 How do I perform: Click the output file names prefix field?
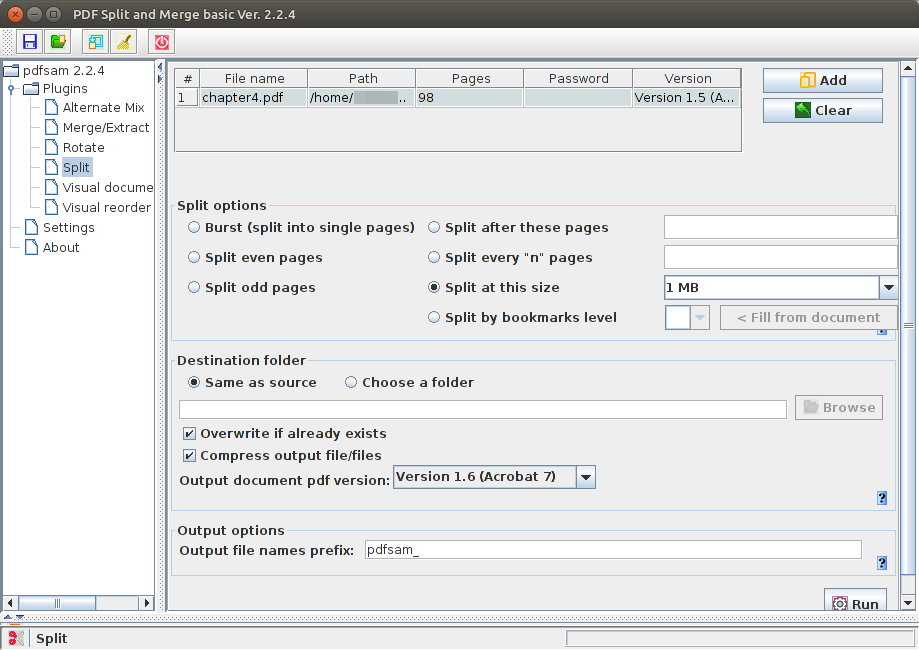613,550
